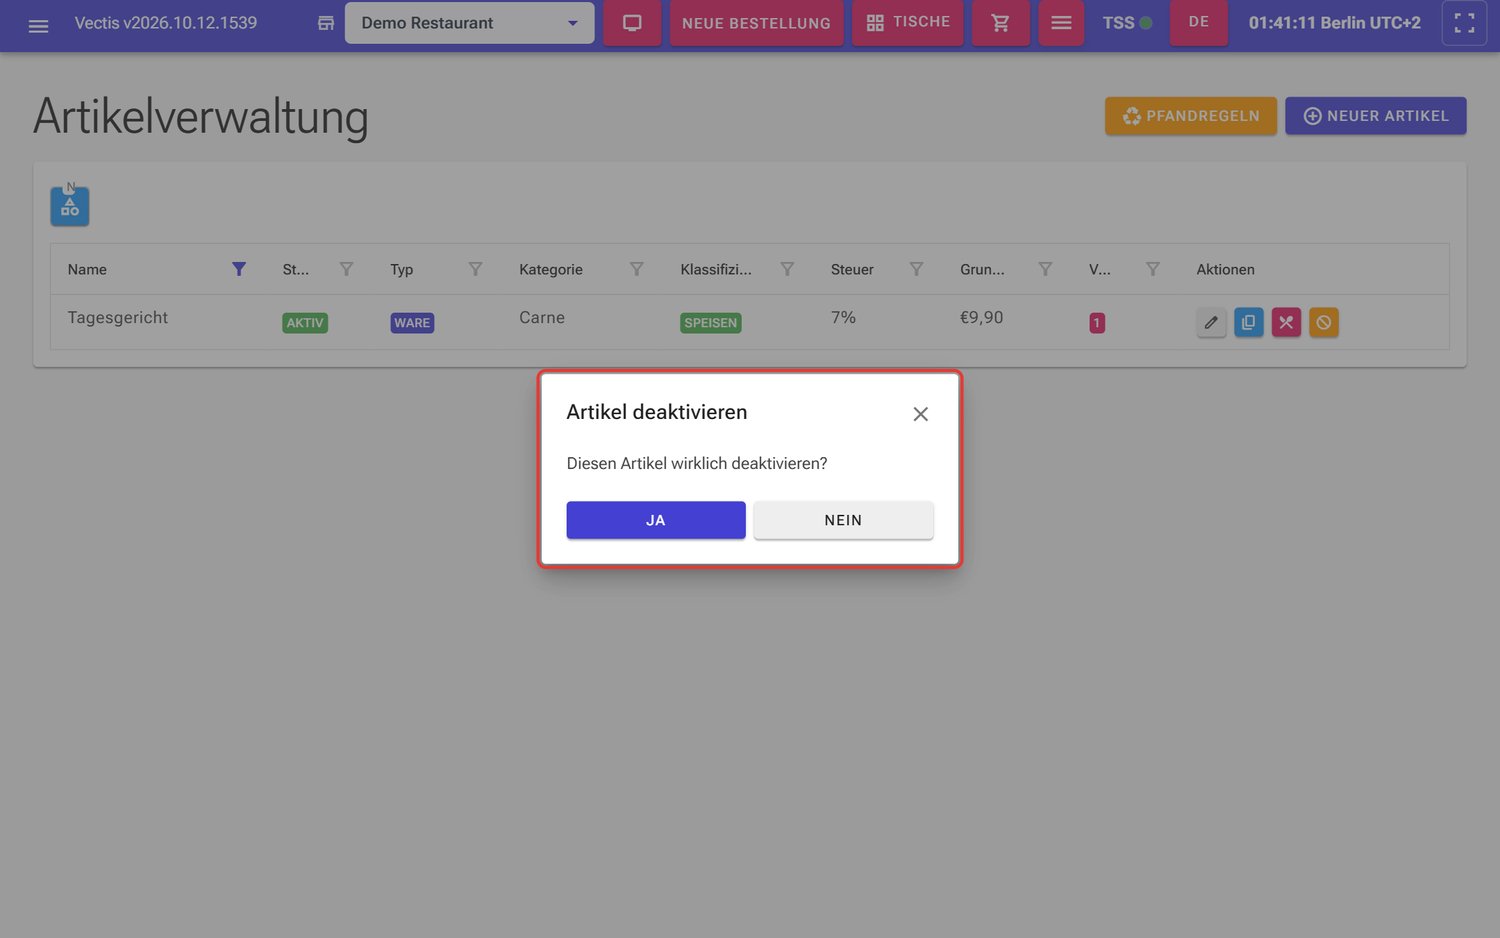Toggle fullscreen mode icon
Image resolution: width=1500 pixels, height=938 pixels.
[x=1464, y=23]
